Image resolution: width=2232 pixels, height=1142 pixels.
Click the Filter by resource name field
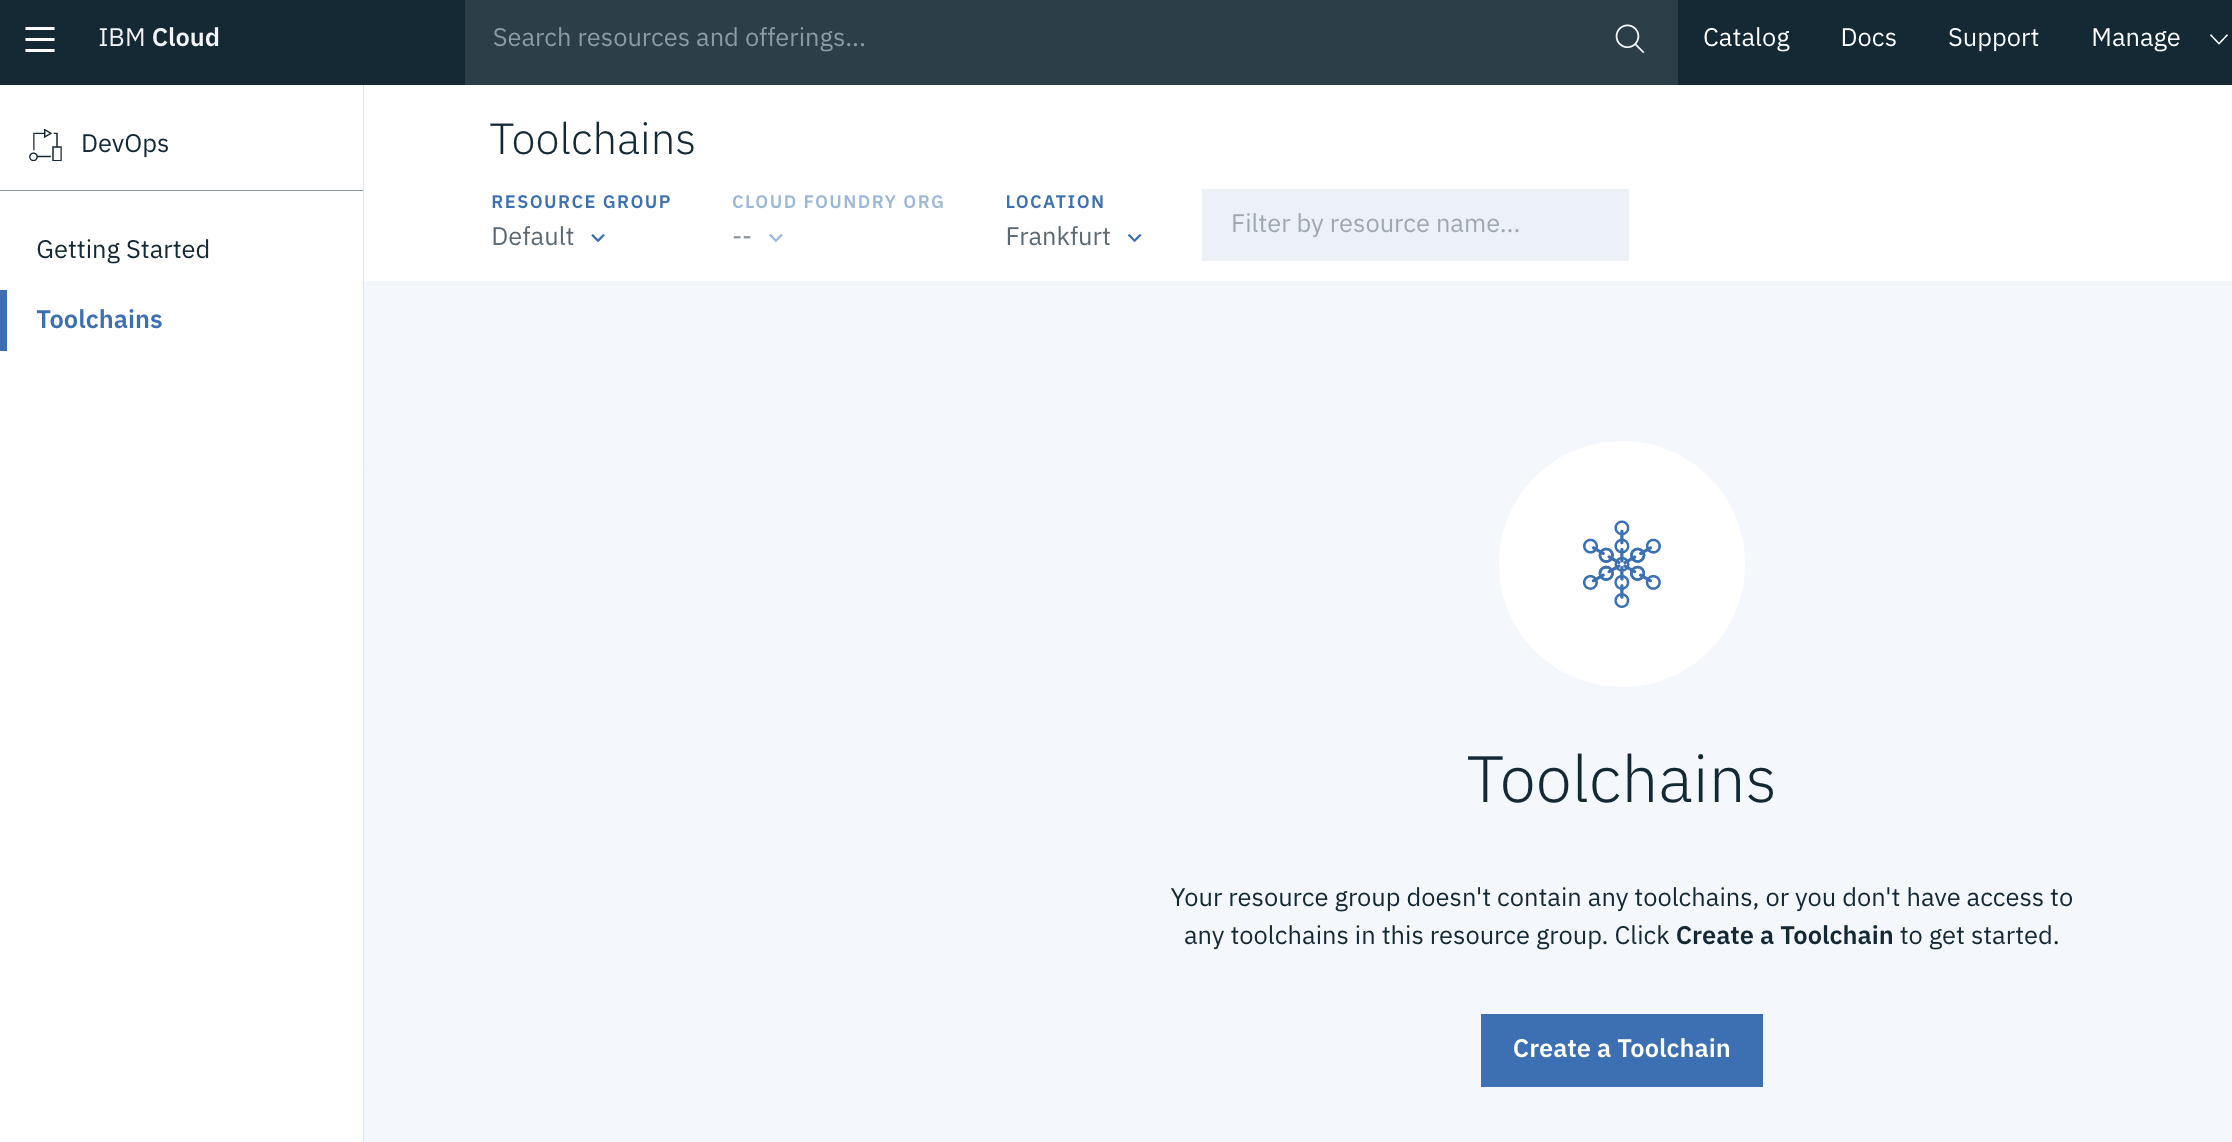pos(1414,224)
